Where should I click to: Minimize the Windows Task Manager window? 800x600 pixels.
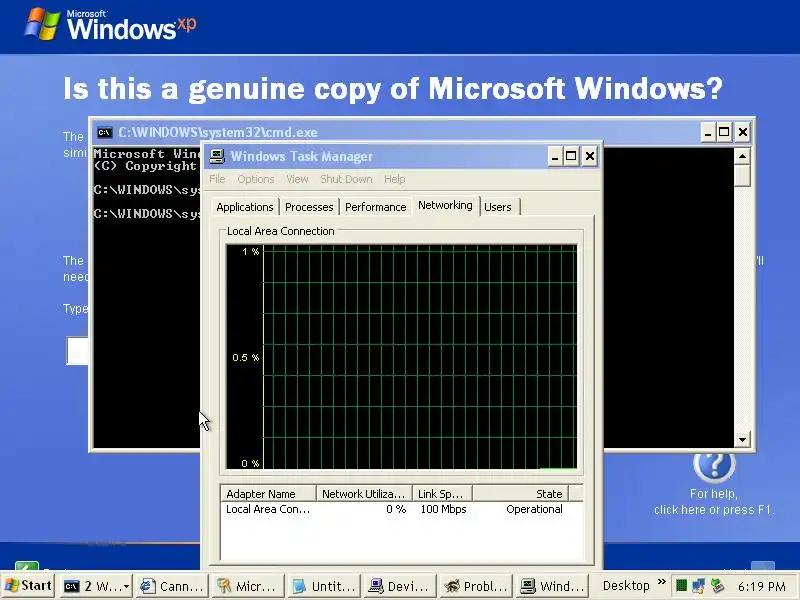[x=555, y=156]
